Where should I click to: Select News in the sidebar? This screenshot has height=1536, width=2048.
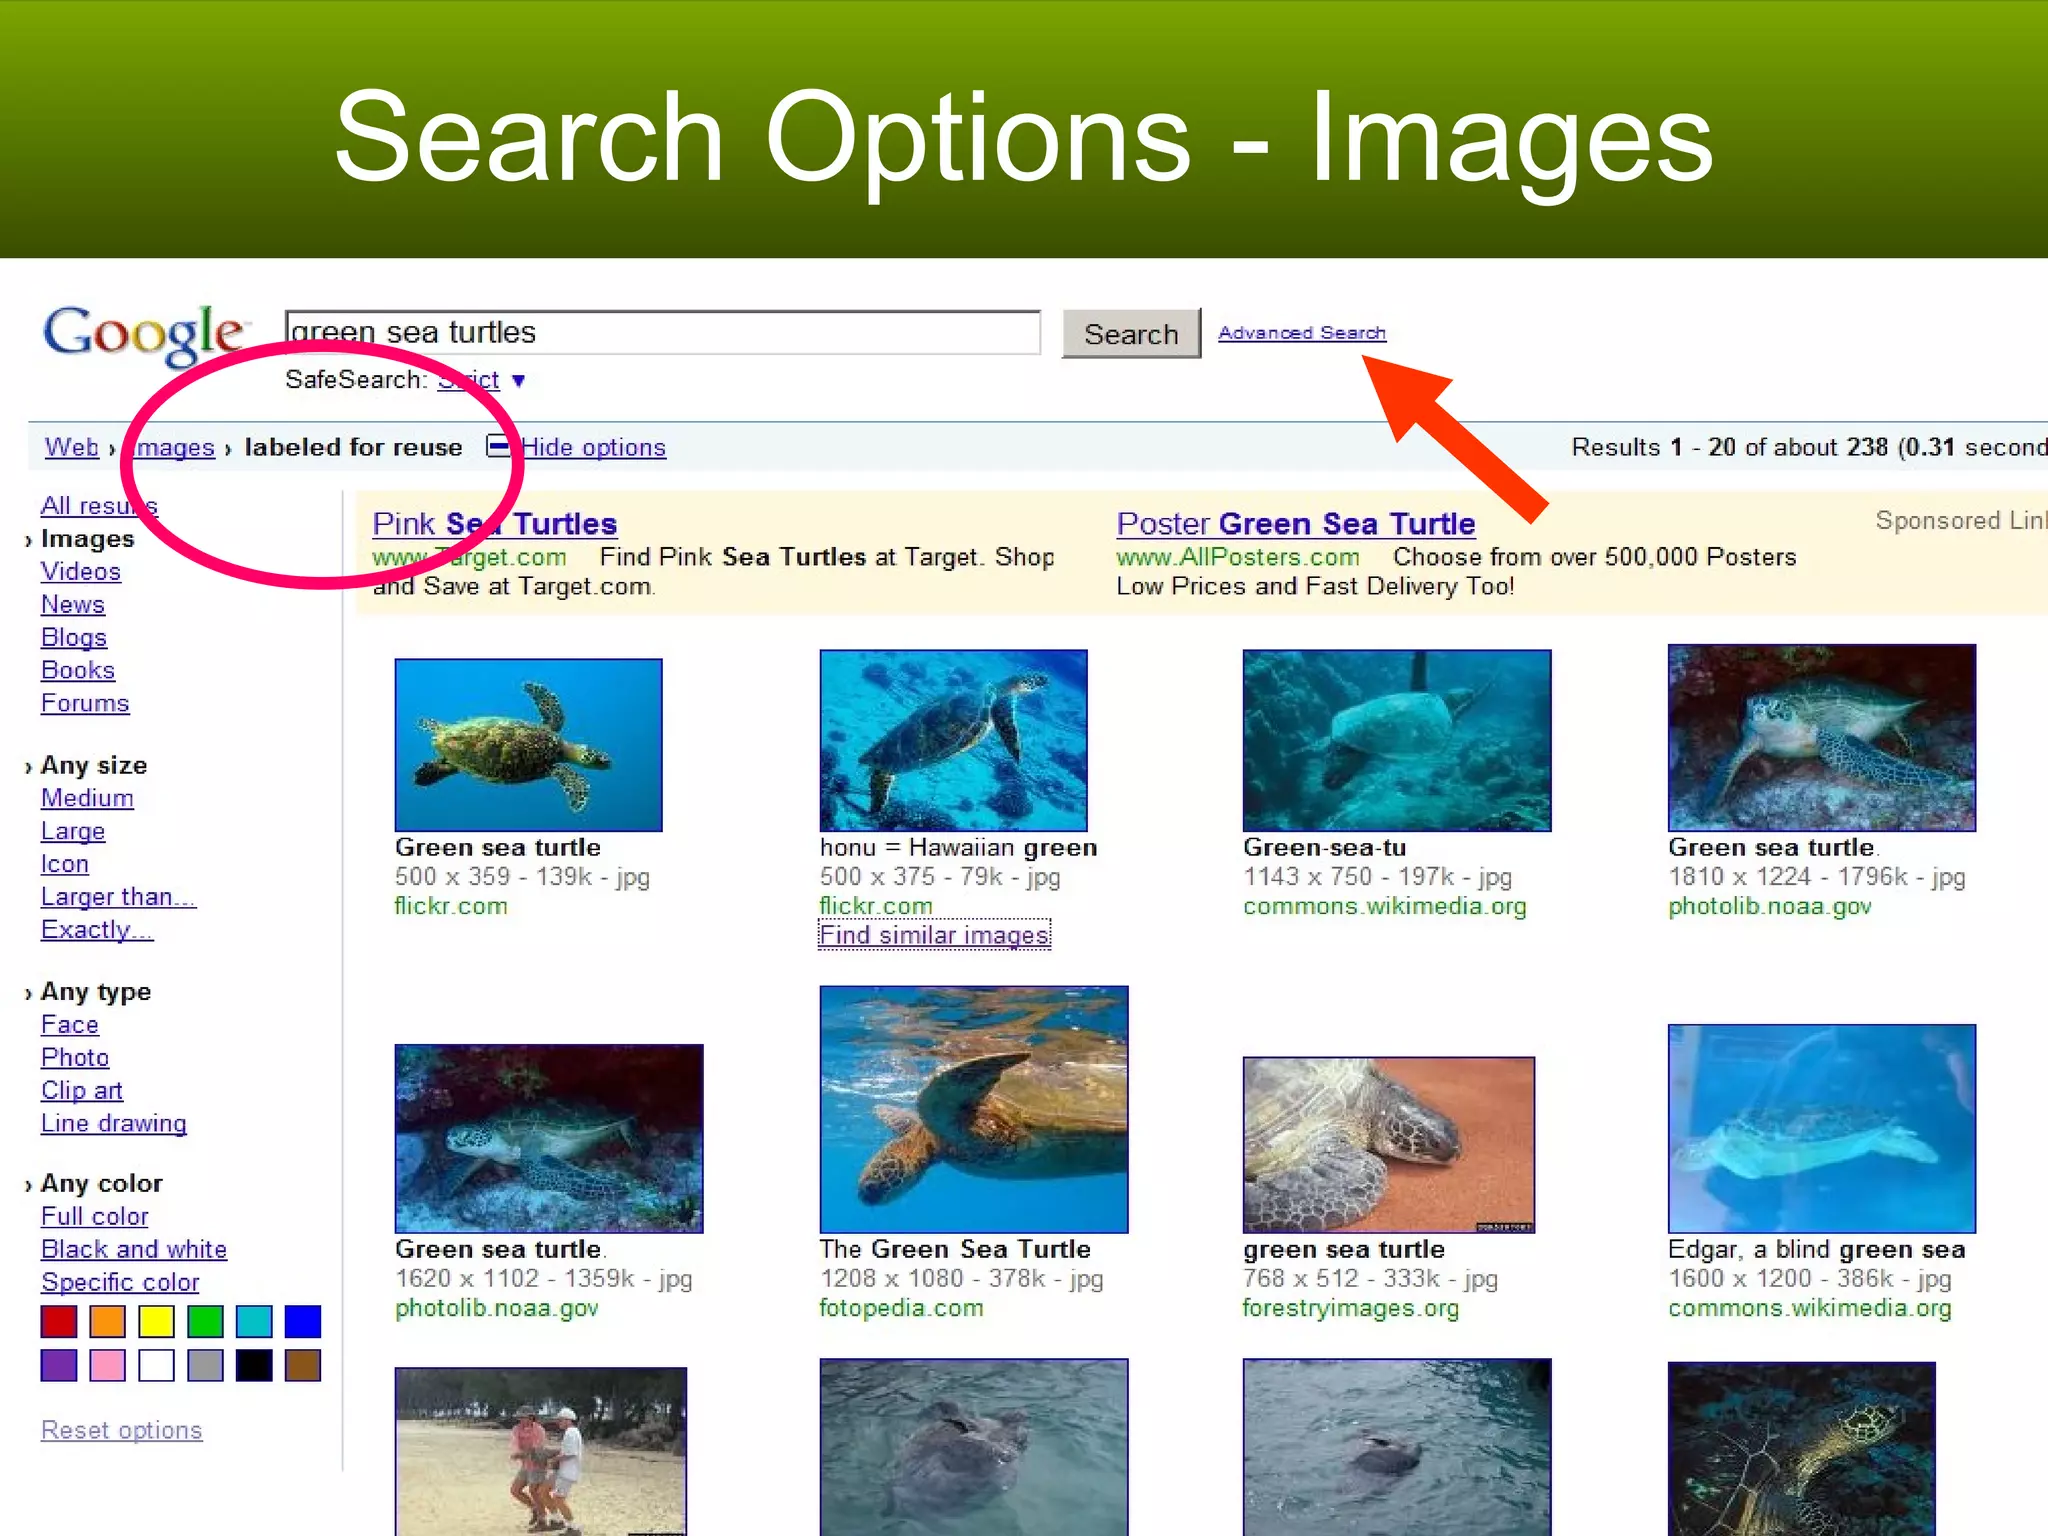pos(73,604)
